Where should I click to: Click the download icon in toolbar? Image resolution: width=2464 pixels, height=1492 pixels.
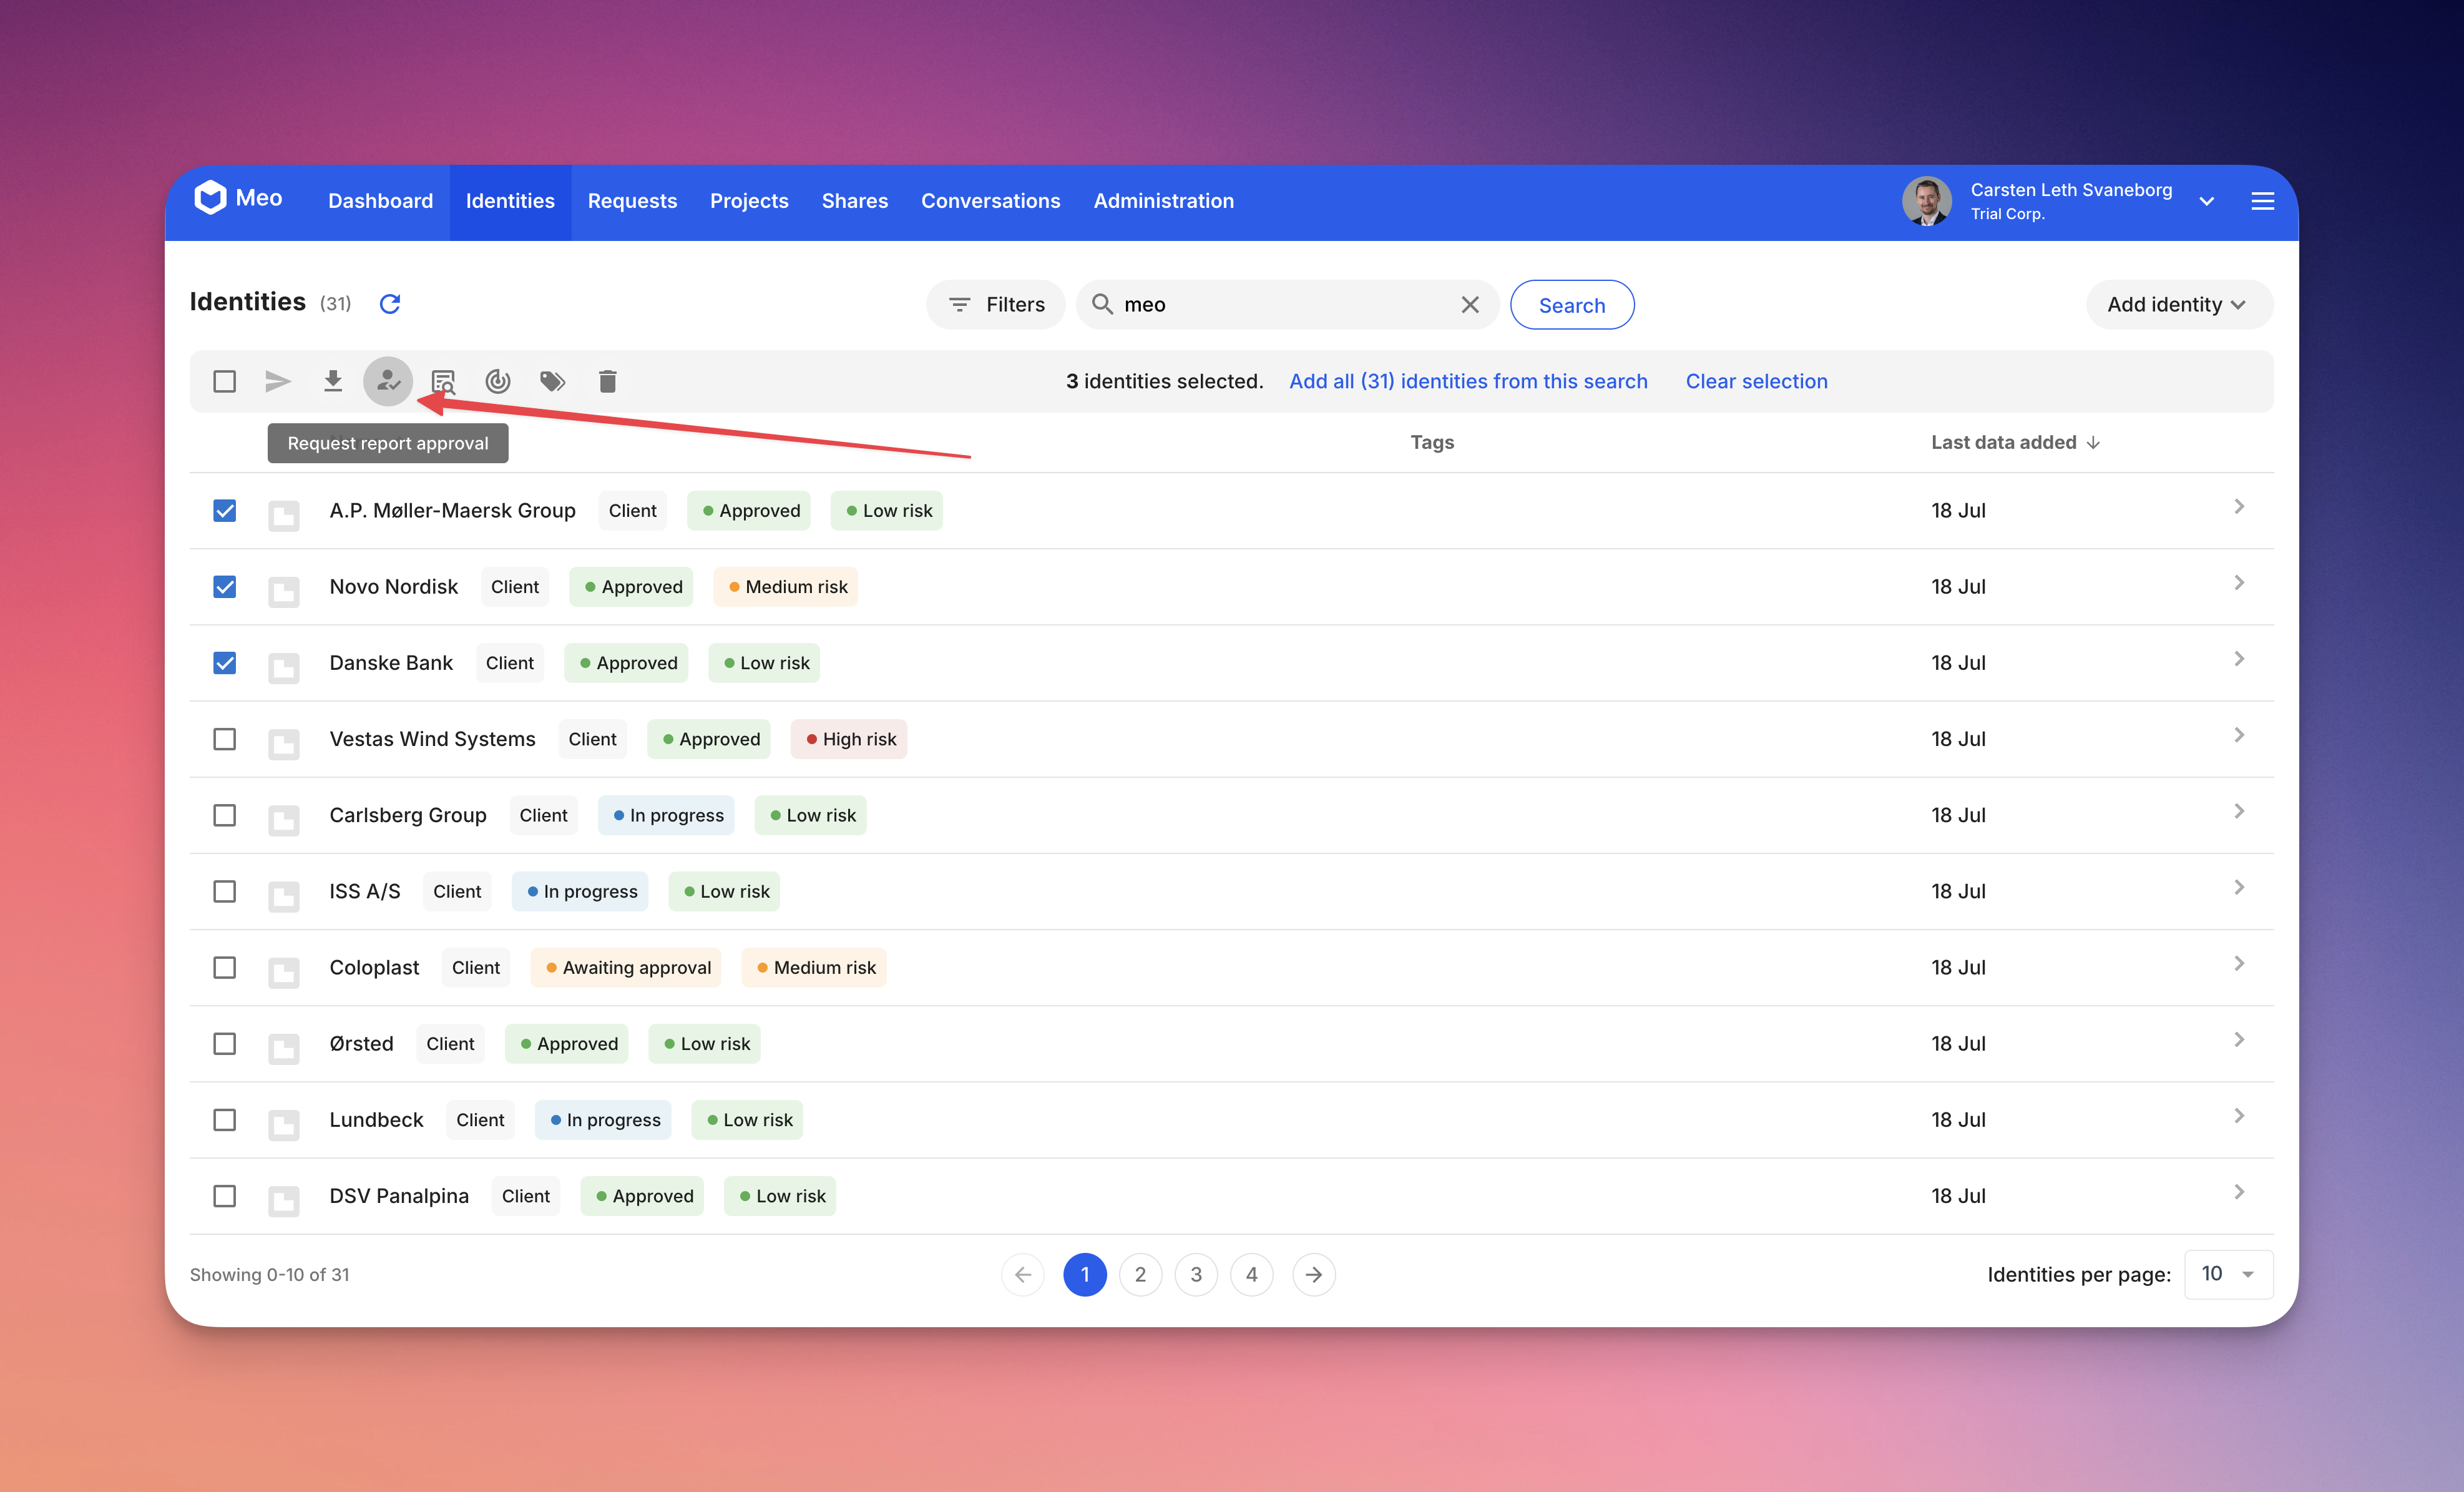click(x=333, y=381)
